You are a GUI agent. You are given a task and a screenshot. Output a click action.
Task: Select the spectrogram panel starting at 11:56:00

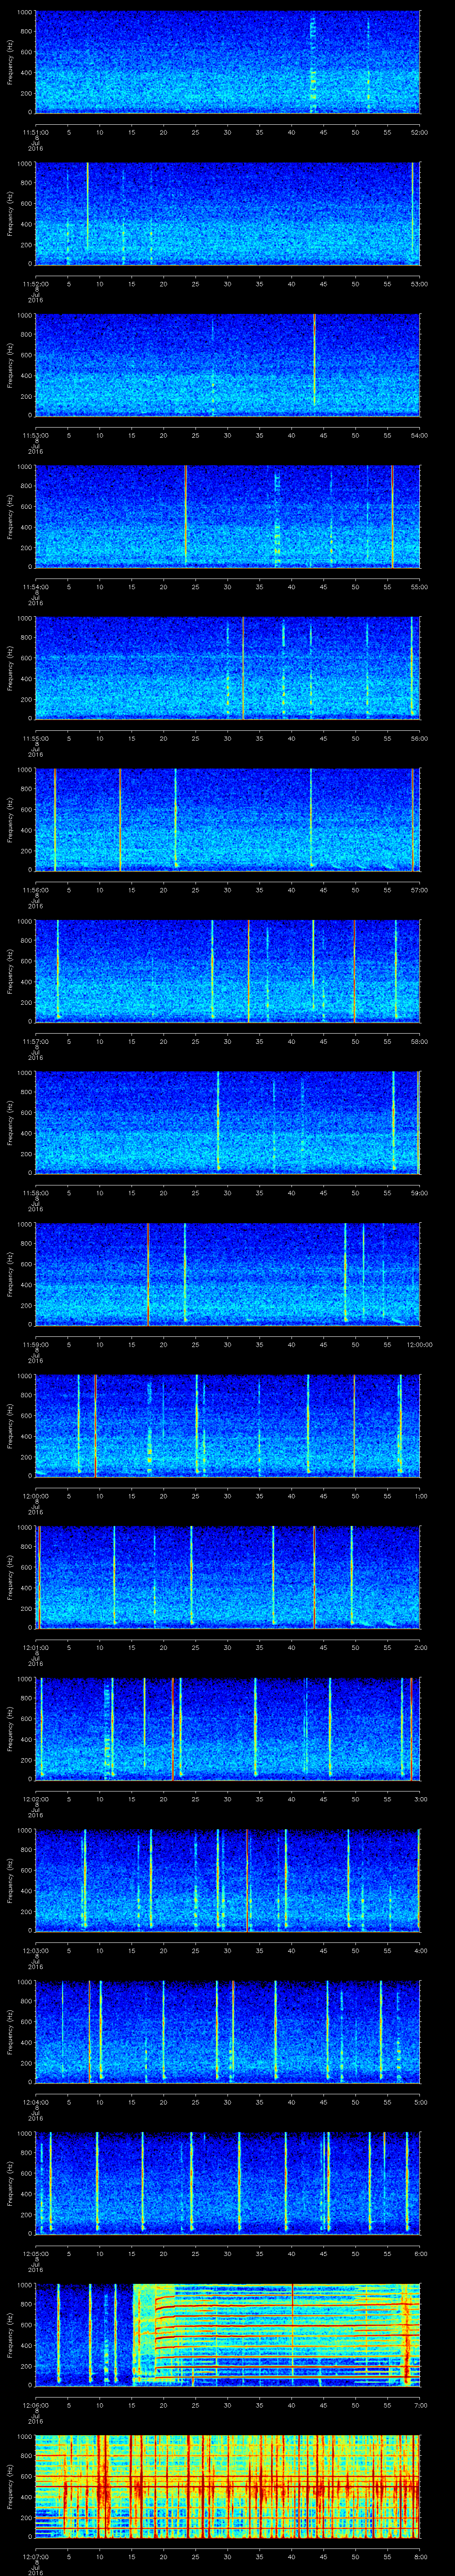[x=227, y=820]
